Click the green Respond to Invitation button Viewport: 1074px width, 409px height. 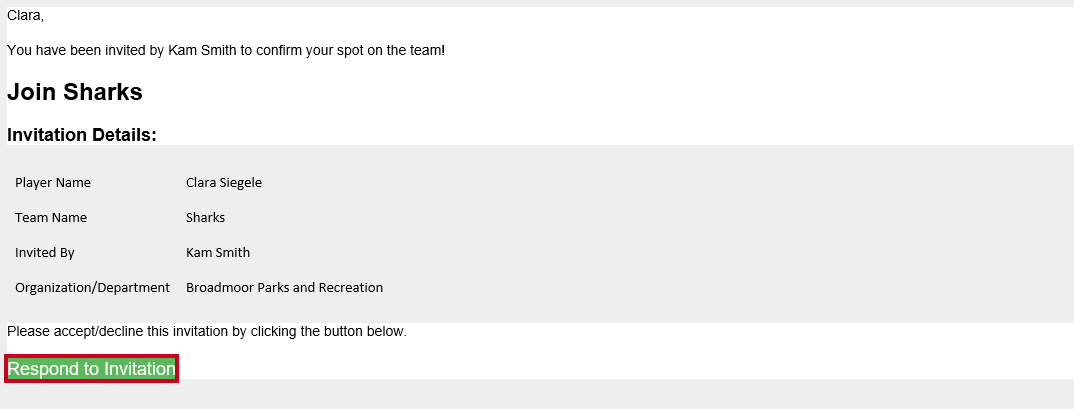pyautogui.click(x=91, y=369)
